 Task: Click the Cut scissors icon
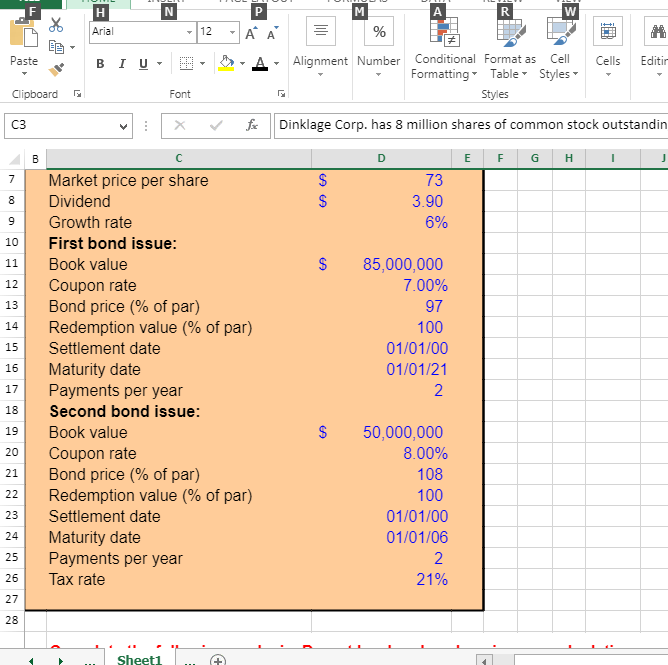pos(56,25)
